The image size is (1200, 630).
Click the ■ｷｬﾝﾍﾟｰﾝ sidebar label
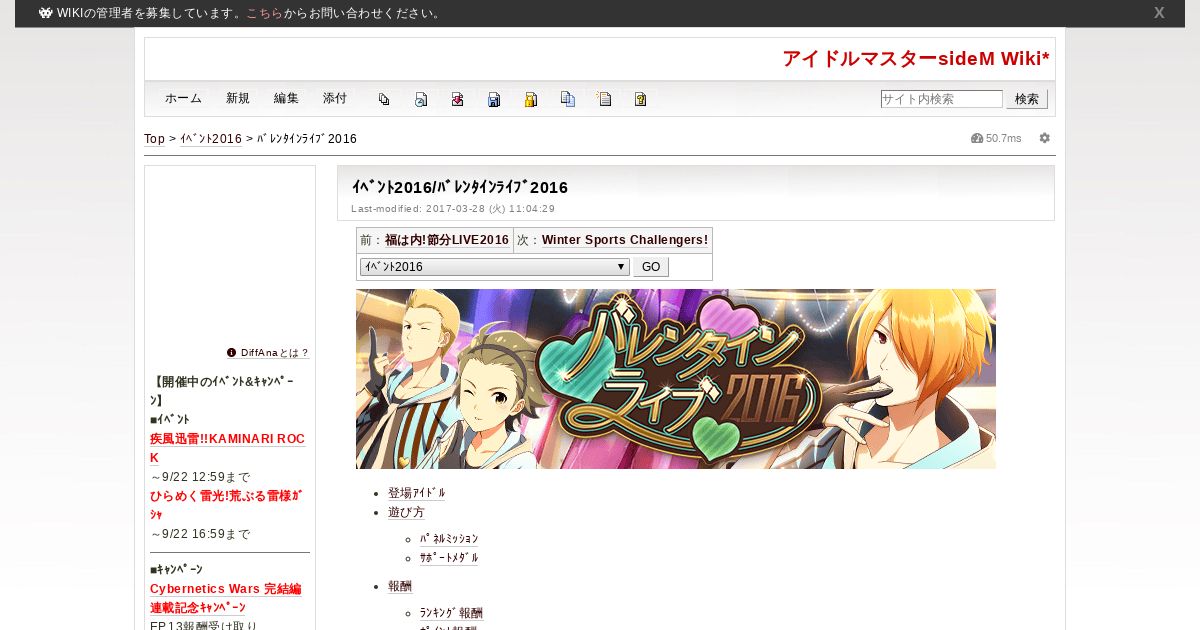pos(176,570)
